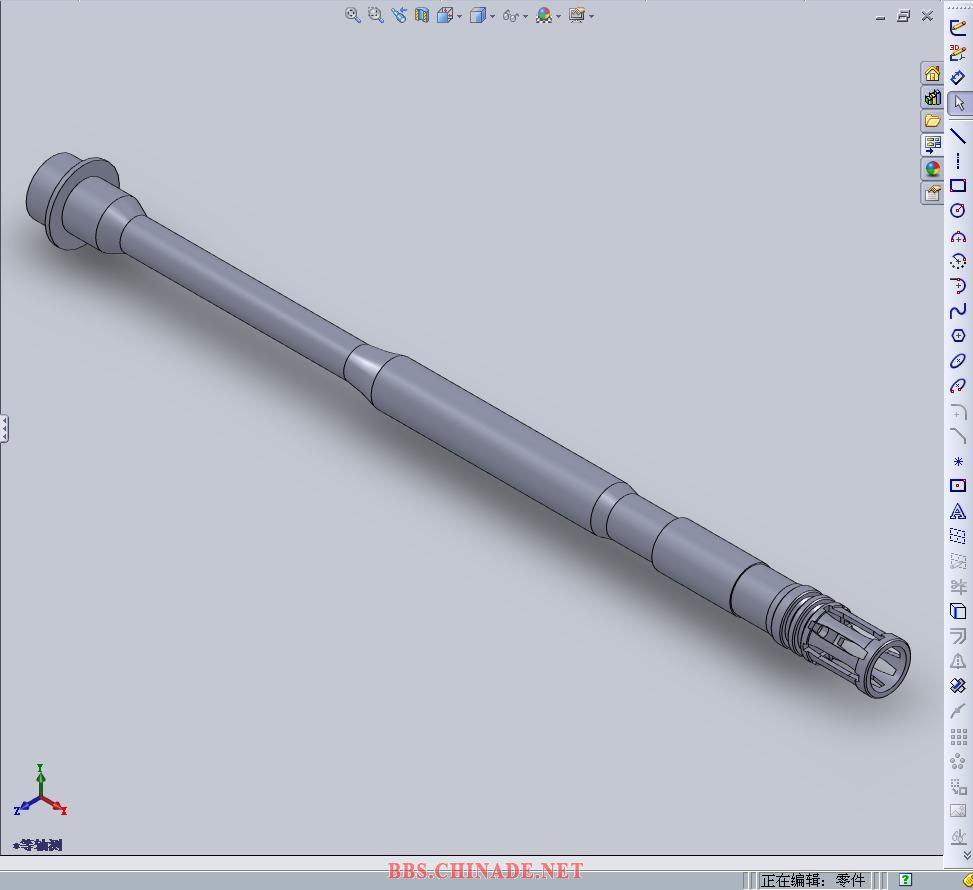Click the Sketch Fillet tool
Image resolution: width=973 pixels, height=890 pixels.
coord(958,411)
